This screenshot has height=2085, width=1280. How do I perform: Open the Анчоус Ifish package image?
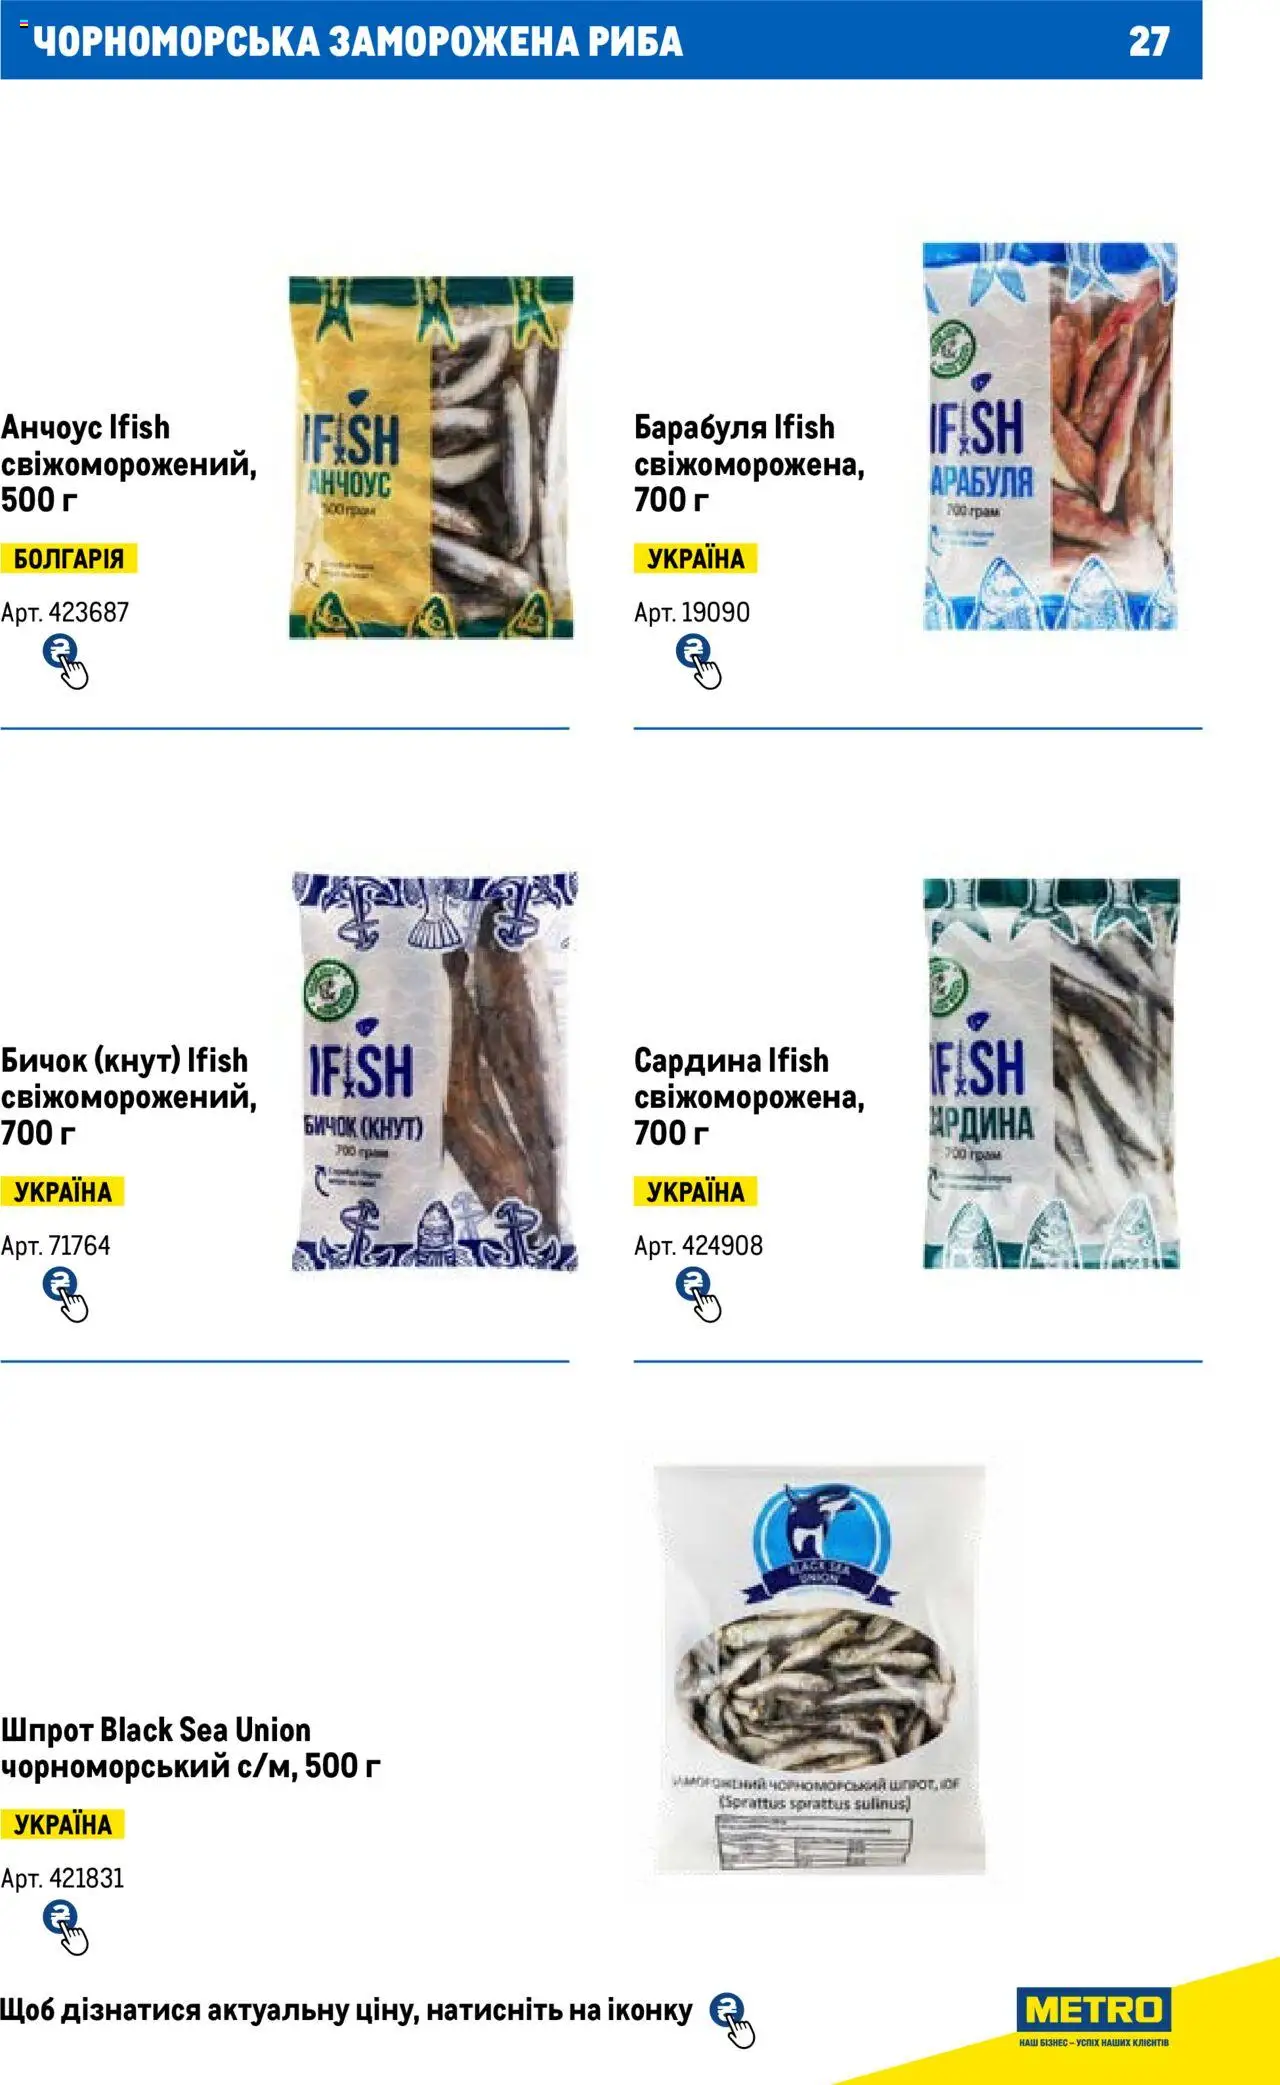pyautogui.click(x=431, y=458)
